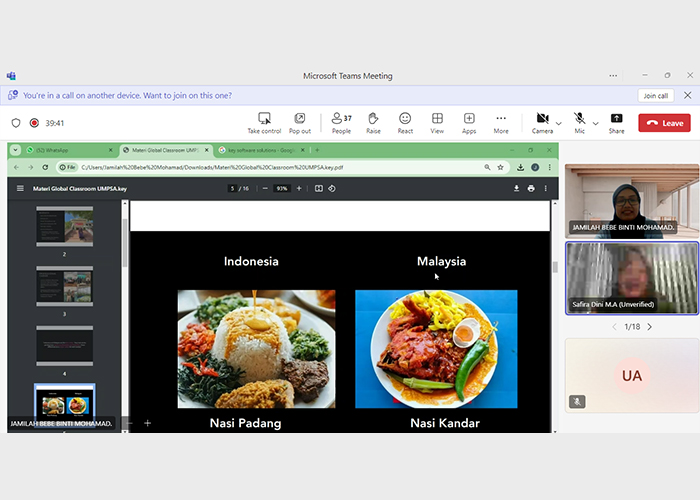Click the PDF page number field
The image size is (700, 500).
tap(232, 188)
